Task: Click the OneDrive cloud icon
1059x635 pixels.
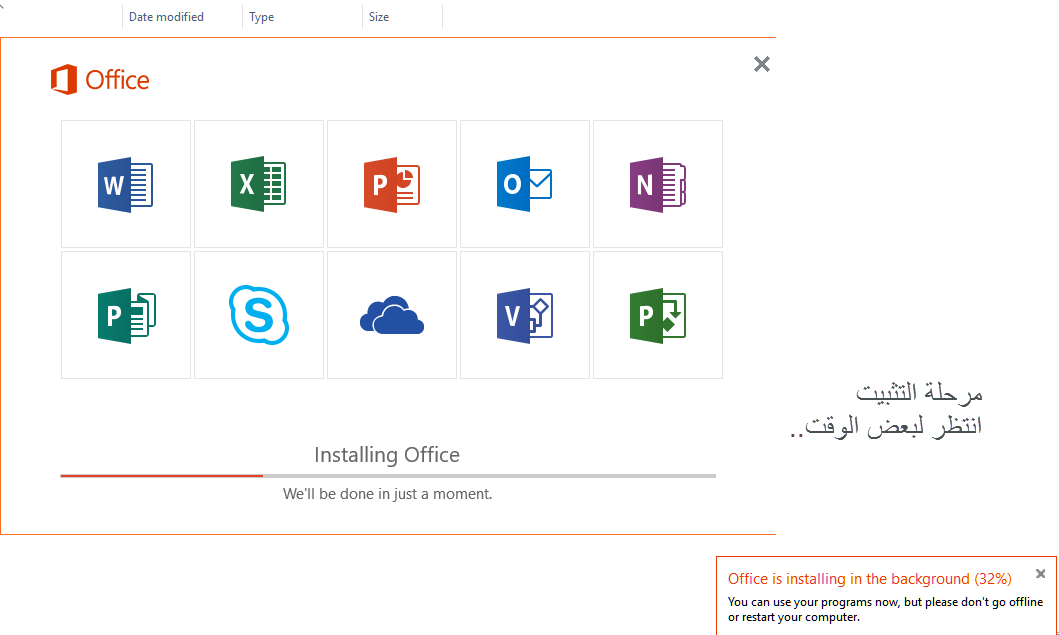Action: (x=392, y=315)
